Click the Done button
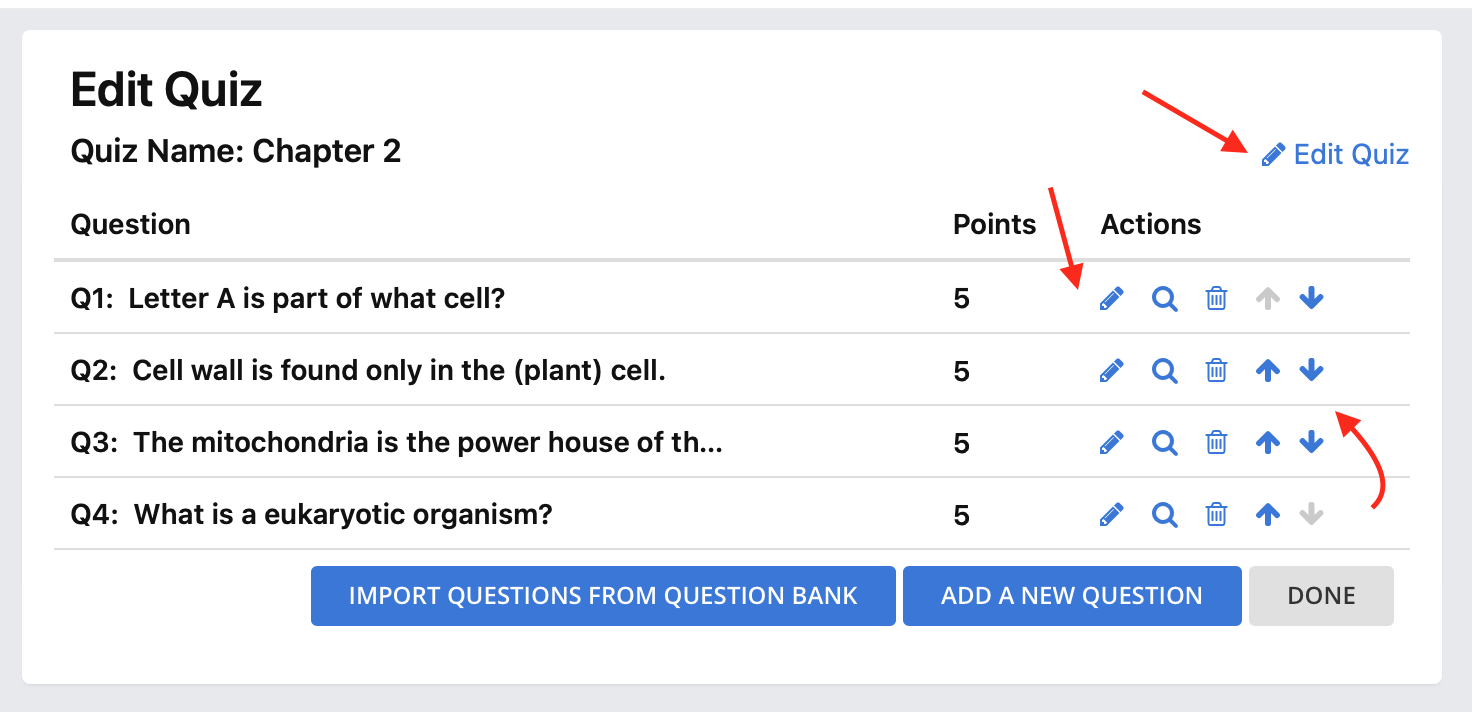The image size is (1472, 712). pyautogui.click(x=1321, y=596)
